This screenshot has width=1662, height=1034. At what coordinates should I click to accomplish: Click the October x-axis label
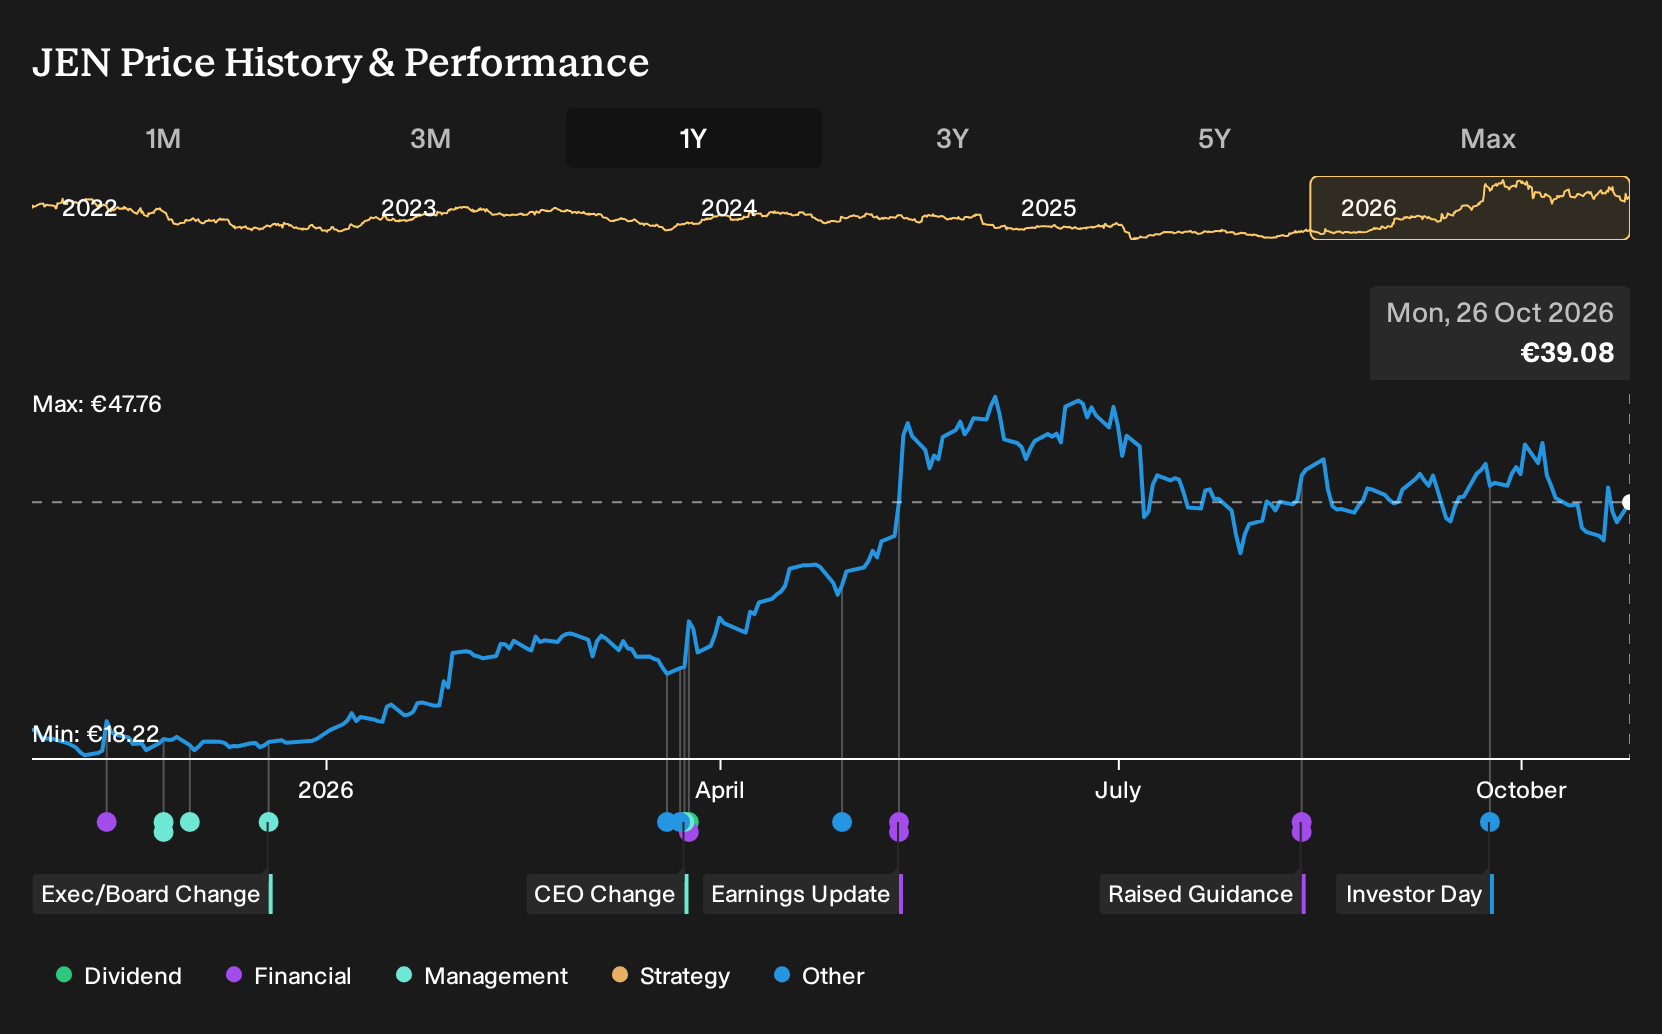(1521, 790)
